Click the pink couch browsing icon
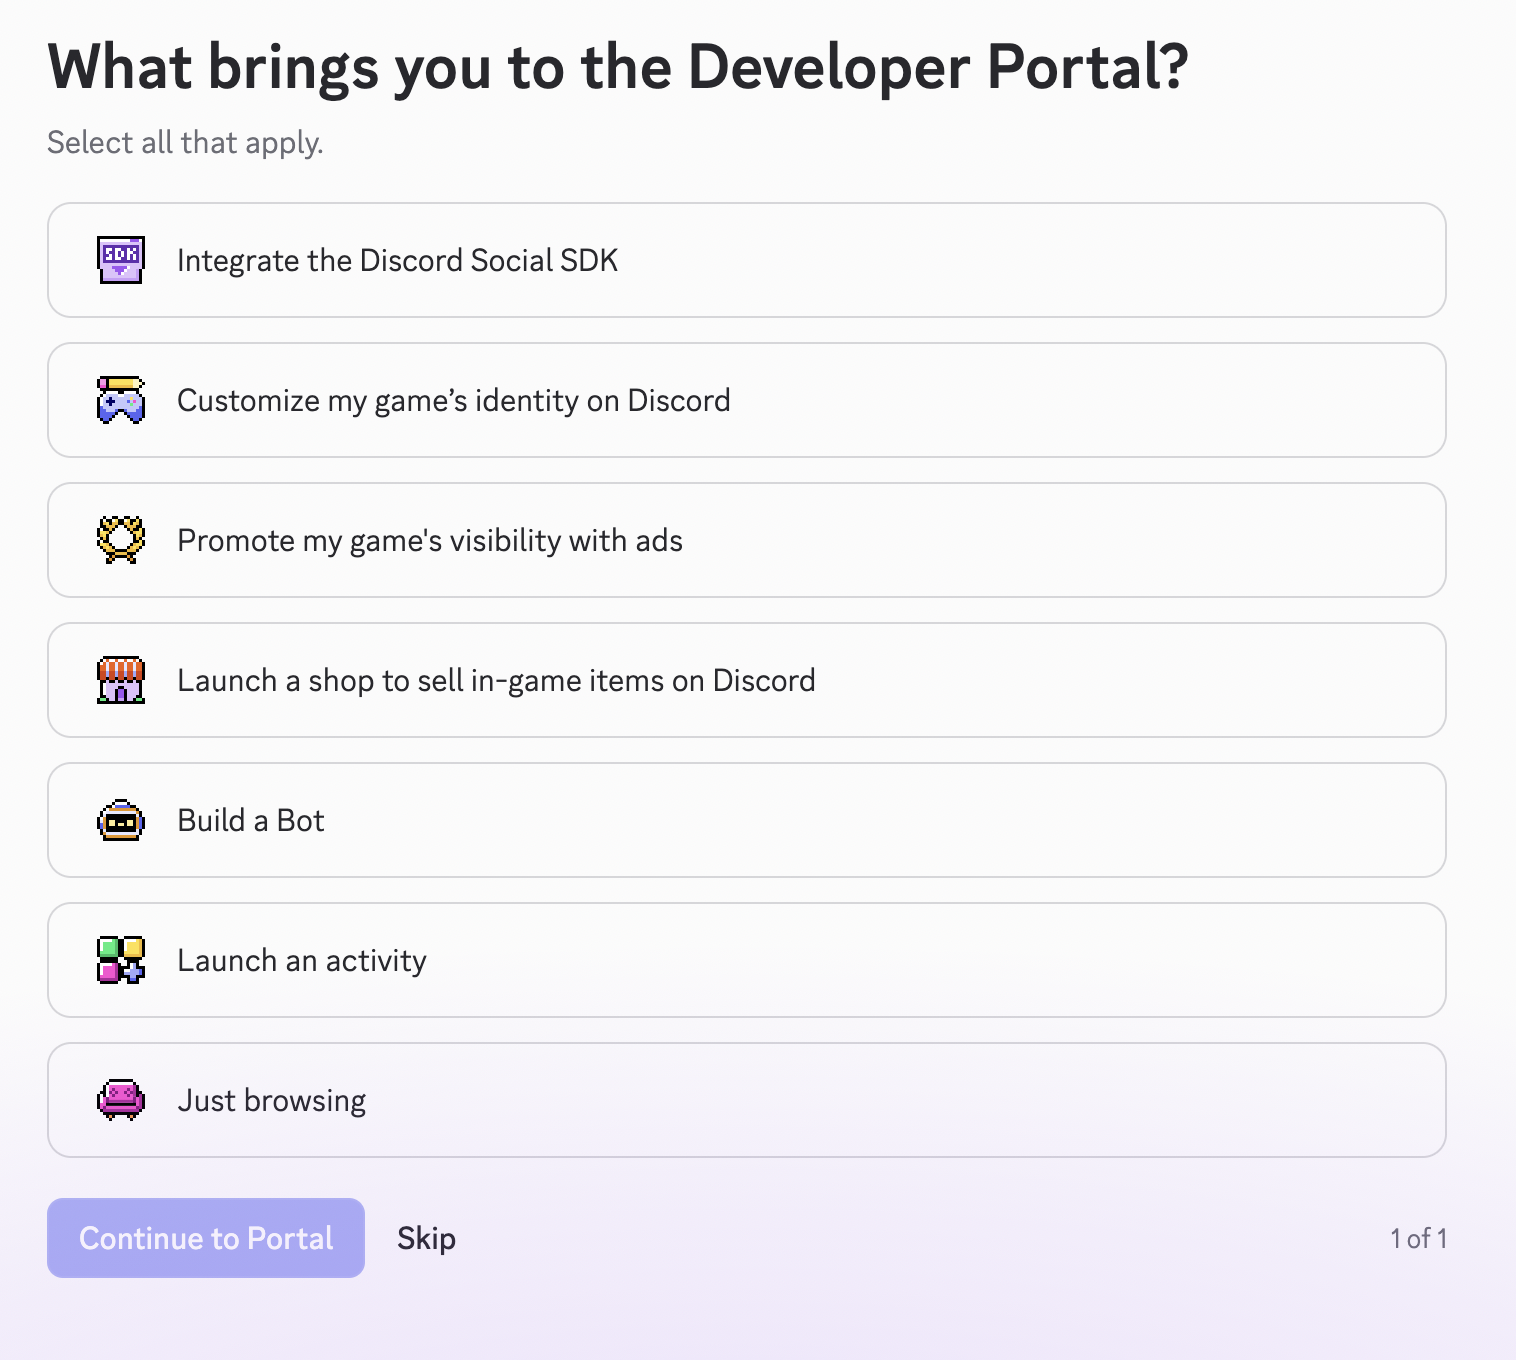Viewport: 1516px width, 1360px height. pos(120,1100)
